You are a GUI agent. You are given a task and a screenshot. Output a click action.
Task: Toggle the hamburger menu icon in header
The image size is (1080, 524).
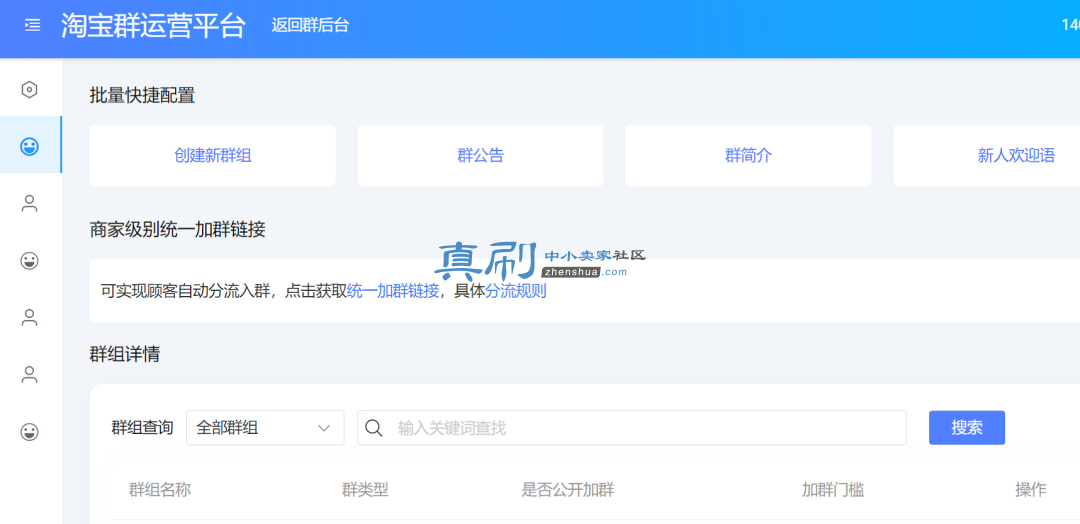pyautogui.click(x=32, y=25)
